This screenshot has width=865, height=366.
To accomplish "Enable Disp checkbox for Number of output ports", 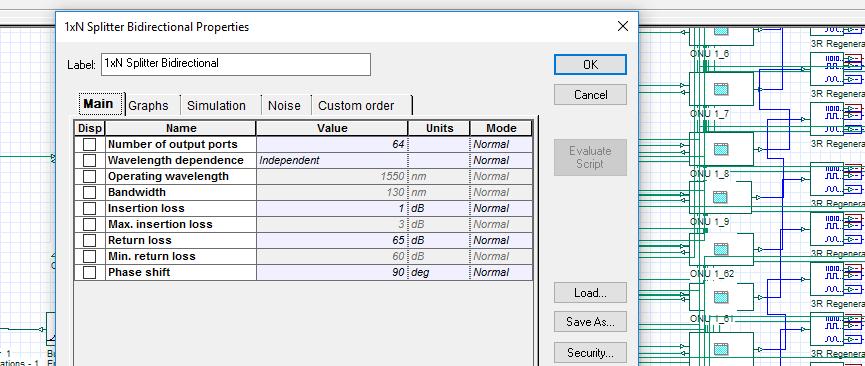I will (89, 145).
